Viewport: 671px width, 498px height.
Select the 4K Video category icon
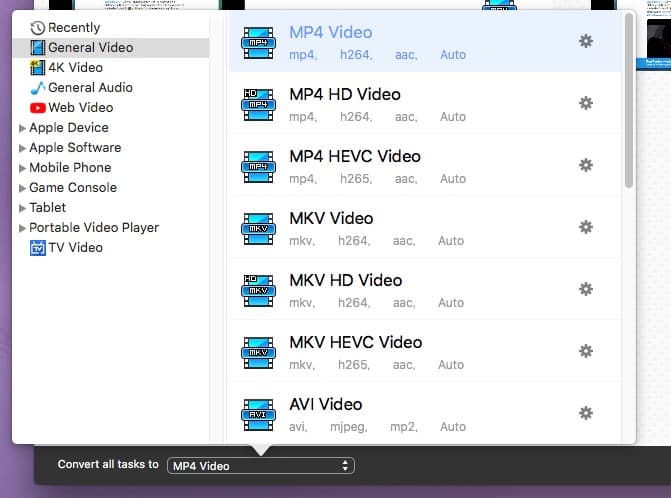(38, 67)
